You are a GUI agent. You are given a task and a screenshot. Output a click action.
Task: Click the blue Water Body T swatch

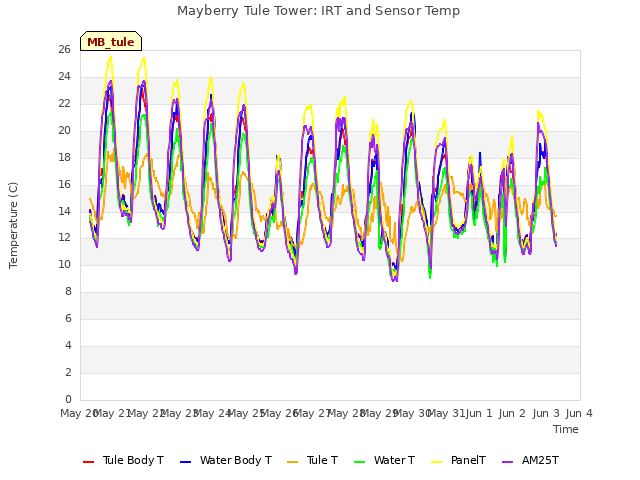point(185,462)
